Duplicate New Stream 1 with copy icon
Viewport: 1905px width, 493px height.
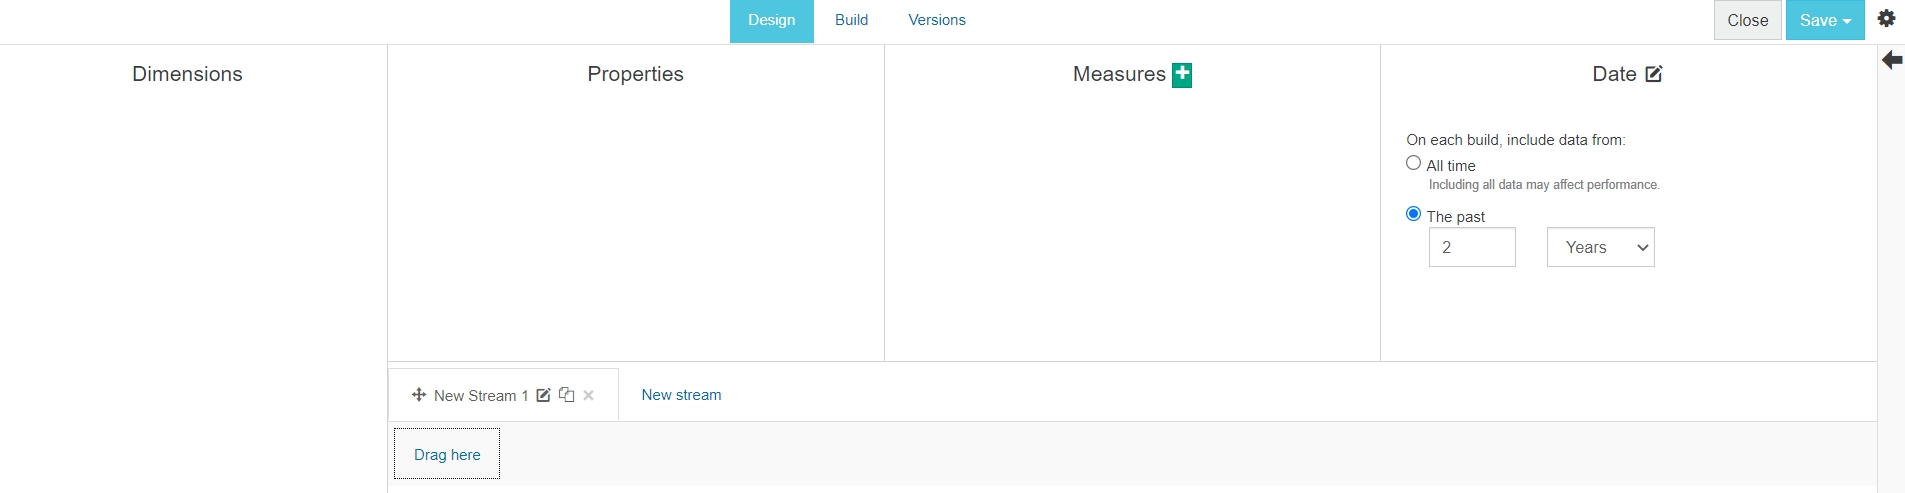click(567, 395)
